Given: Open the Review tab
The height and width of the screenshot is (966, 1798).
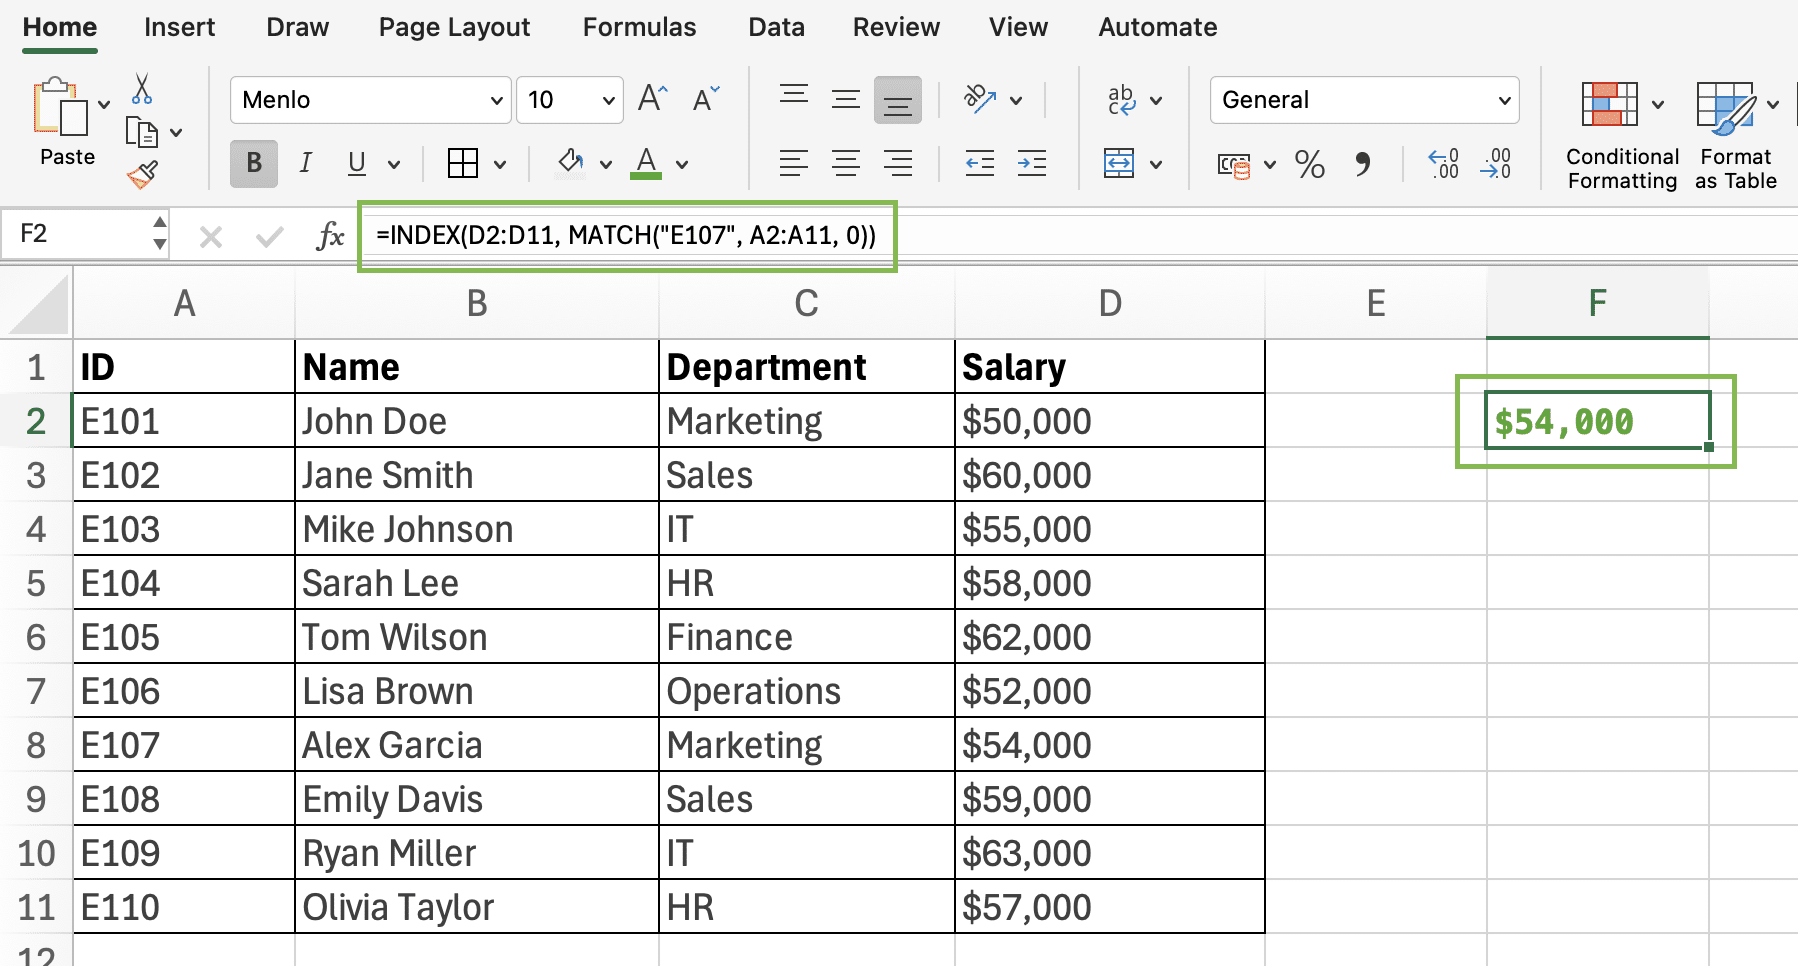Looking at the screenshot, I should coord(896,27).
